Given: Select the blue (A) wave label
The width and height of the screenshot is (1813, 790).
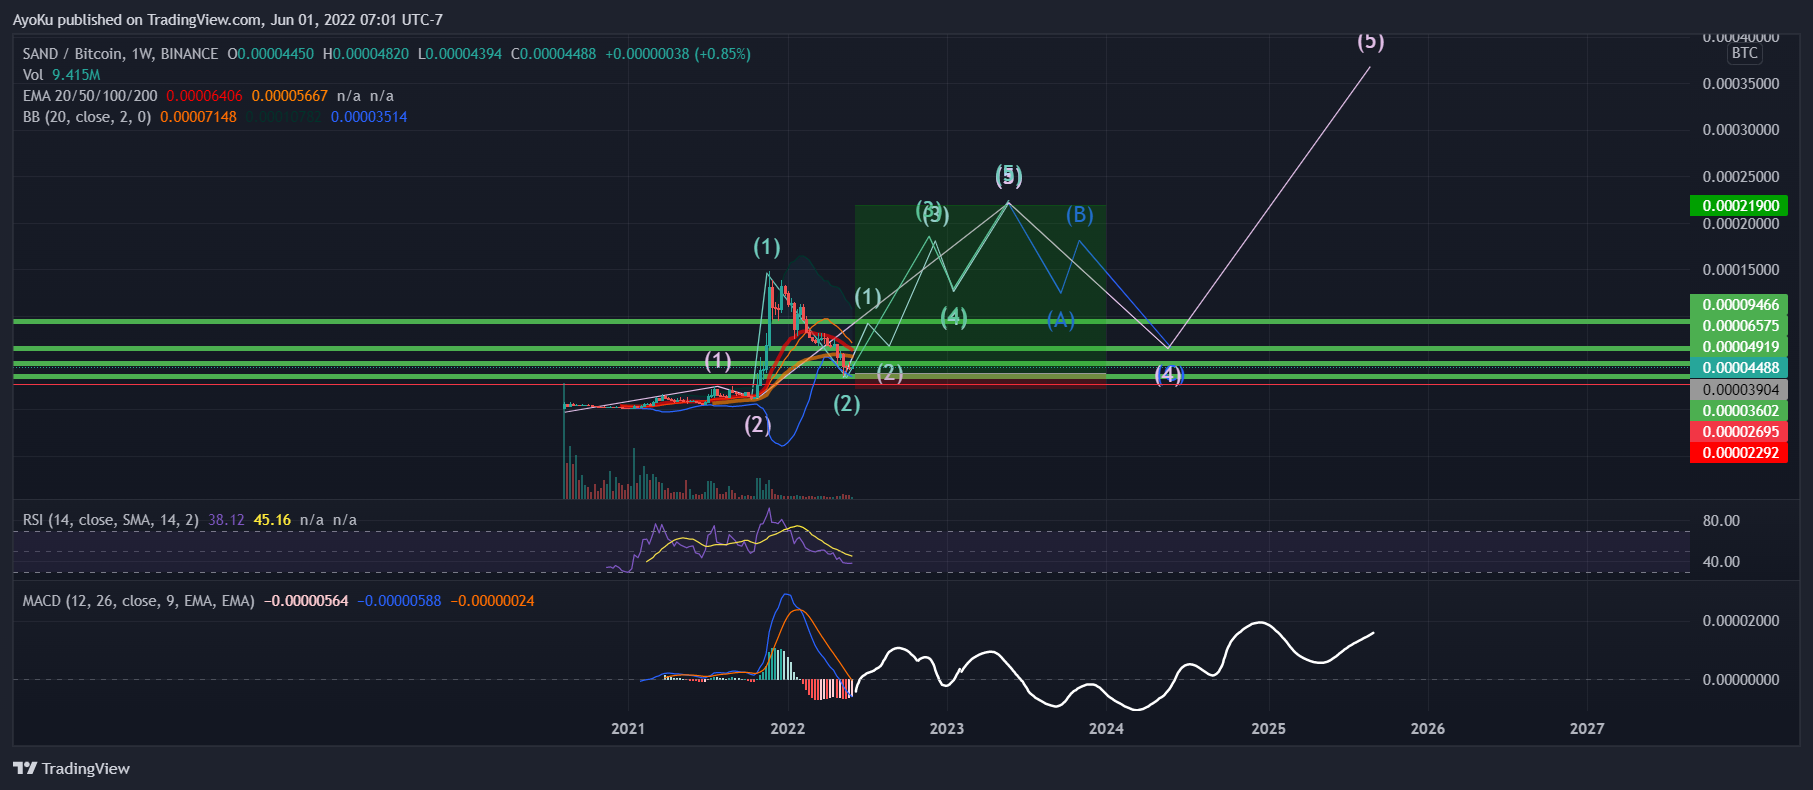Looking at the screenshot, I should point(1060,320).
